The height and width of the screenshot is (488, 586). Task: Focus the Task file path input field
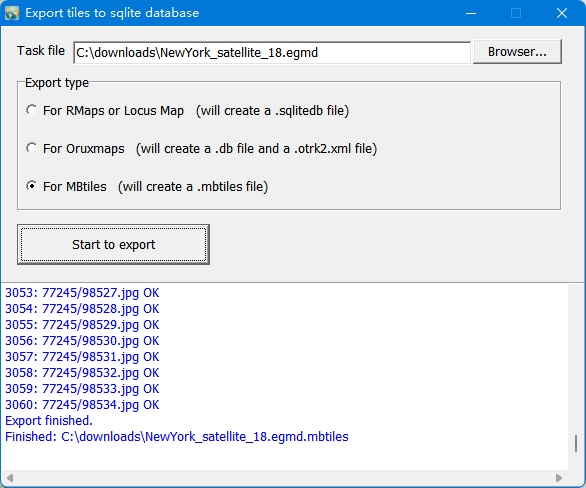[x=272, y=53]
